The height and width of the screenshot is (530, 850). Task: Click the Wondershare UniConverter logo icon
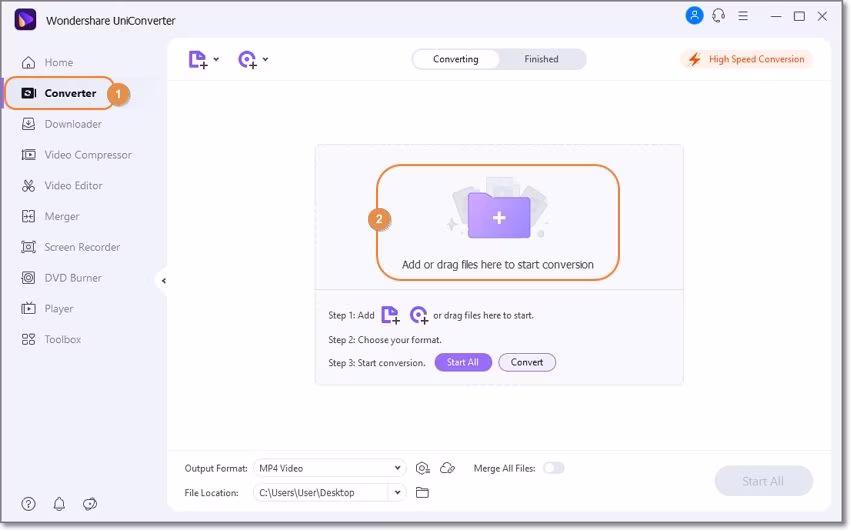pyautogui.click(x=25, y=20)
